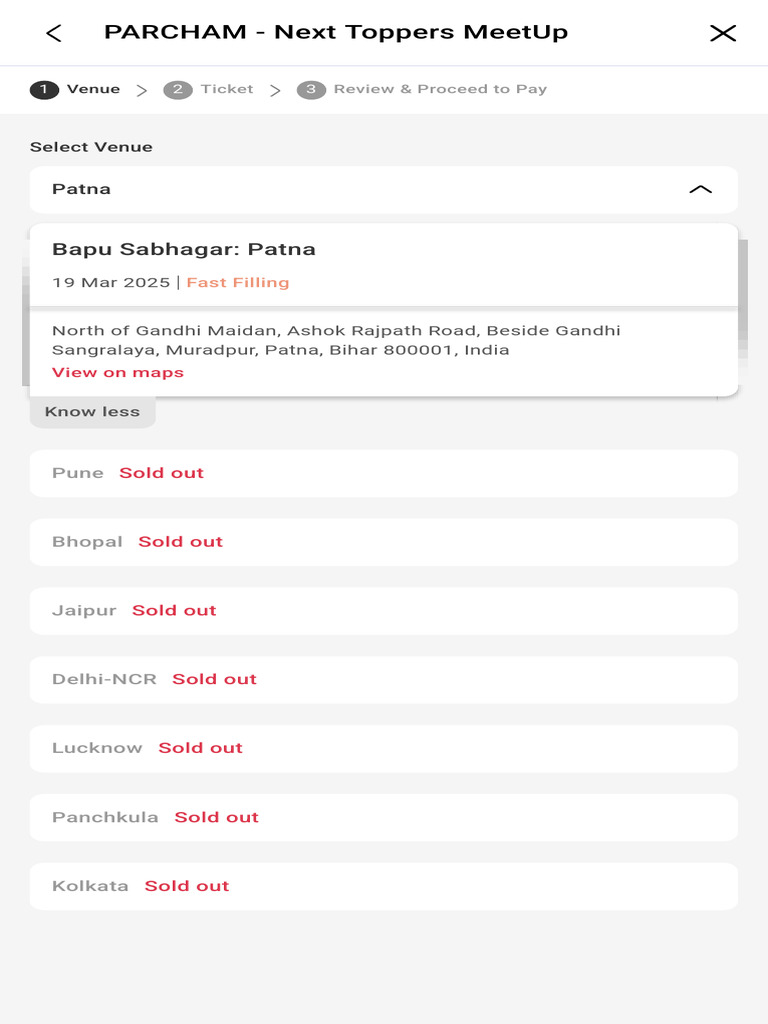This screenshot has width=768, height=1024.
Task: Select the Kolkata venue row
Action: tap(384, 886)
